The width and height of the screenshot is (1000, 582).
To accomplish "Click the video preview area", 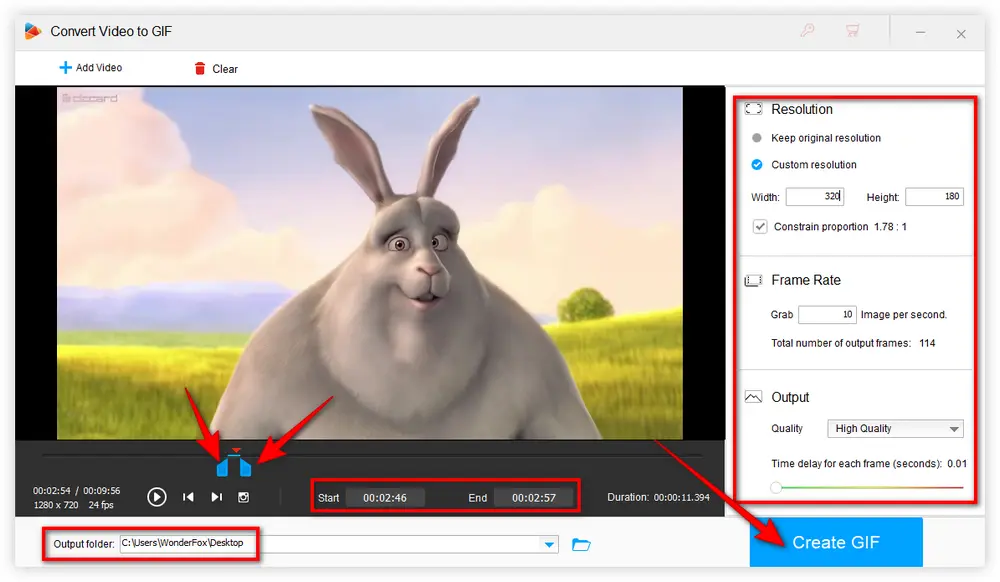I will click(x=370, y=263).
